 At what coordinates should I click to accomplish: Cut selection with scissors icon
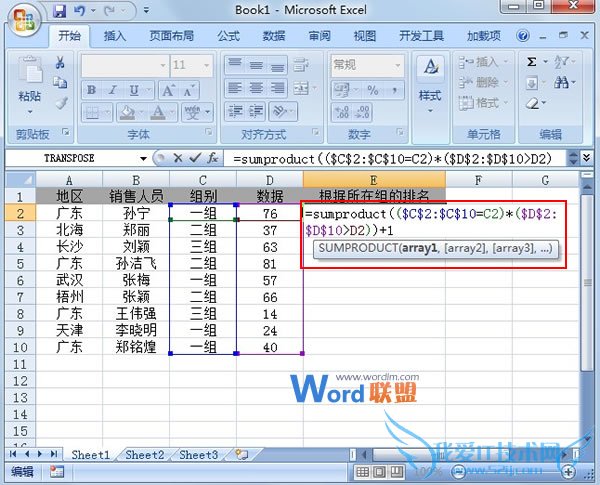pos(60,62)
